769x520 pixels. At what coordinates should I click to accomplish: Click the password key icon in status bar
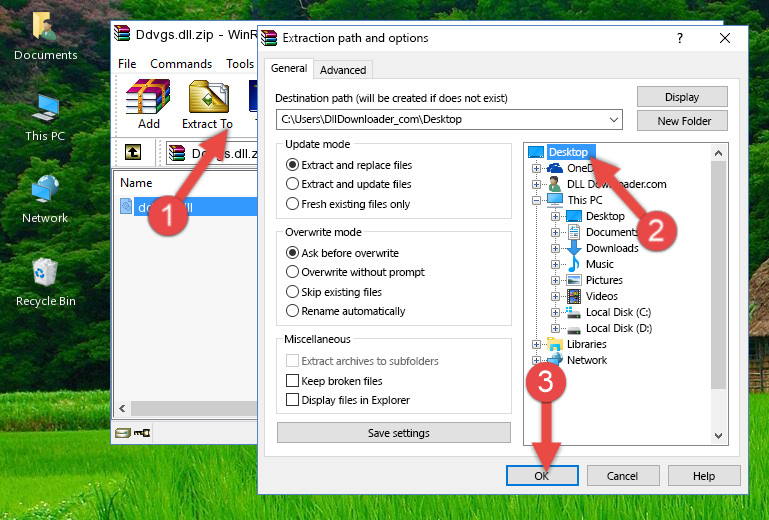pyautogui.click(x=142, y=433)
